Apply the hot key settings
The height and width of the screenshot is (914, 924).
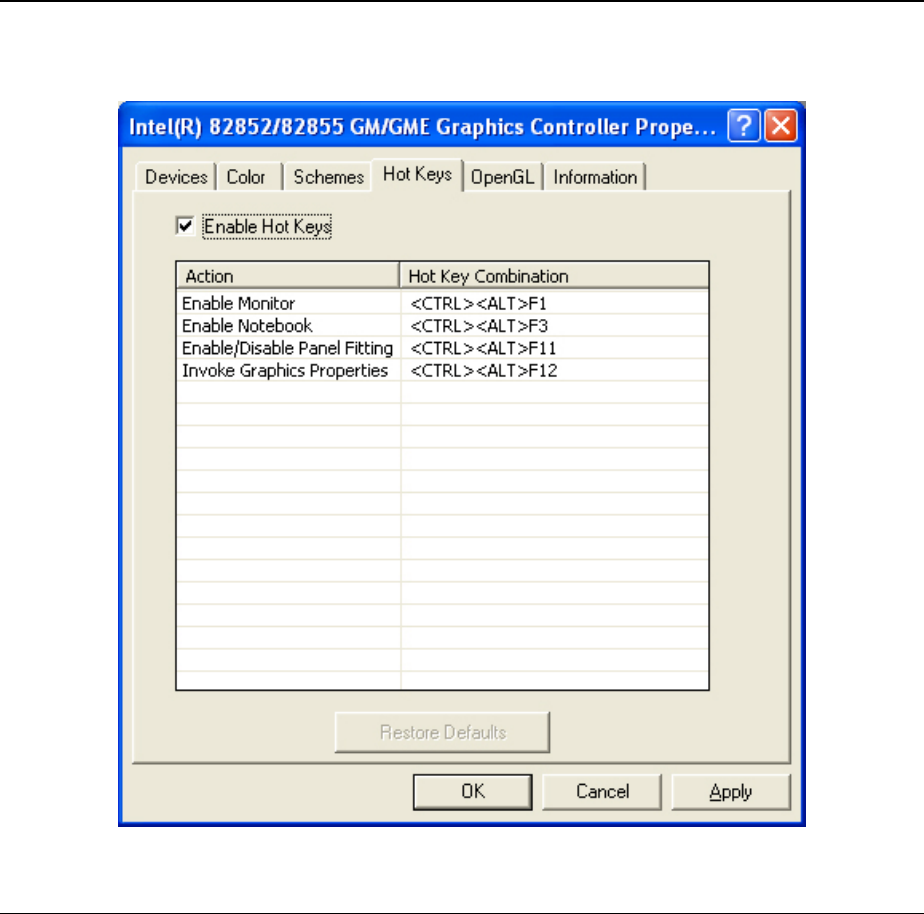point(731,791)
